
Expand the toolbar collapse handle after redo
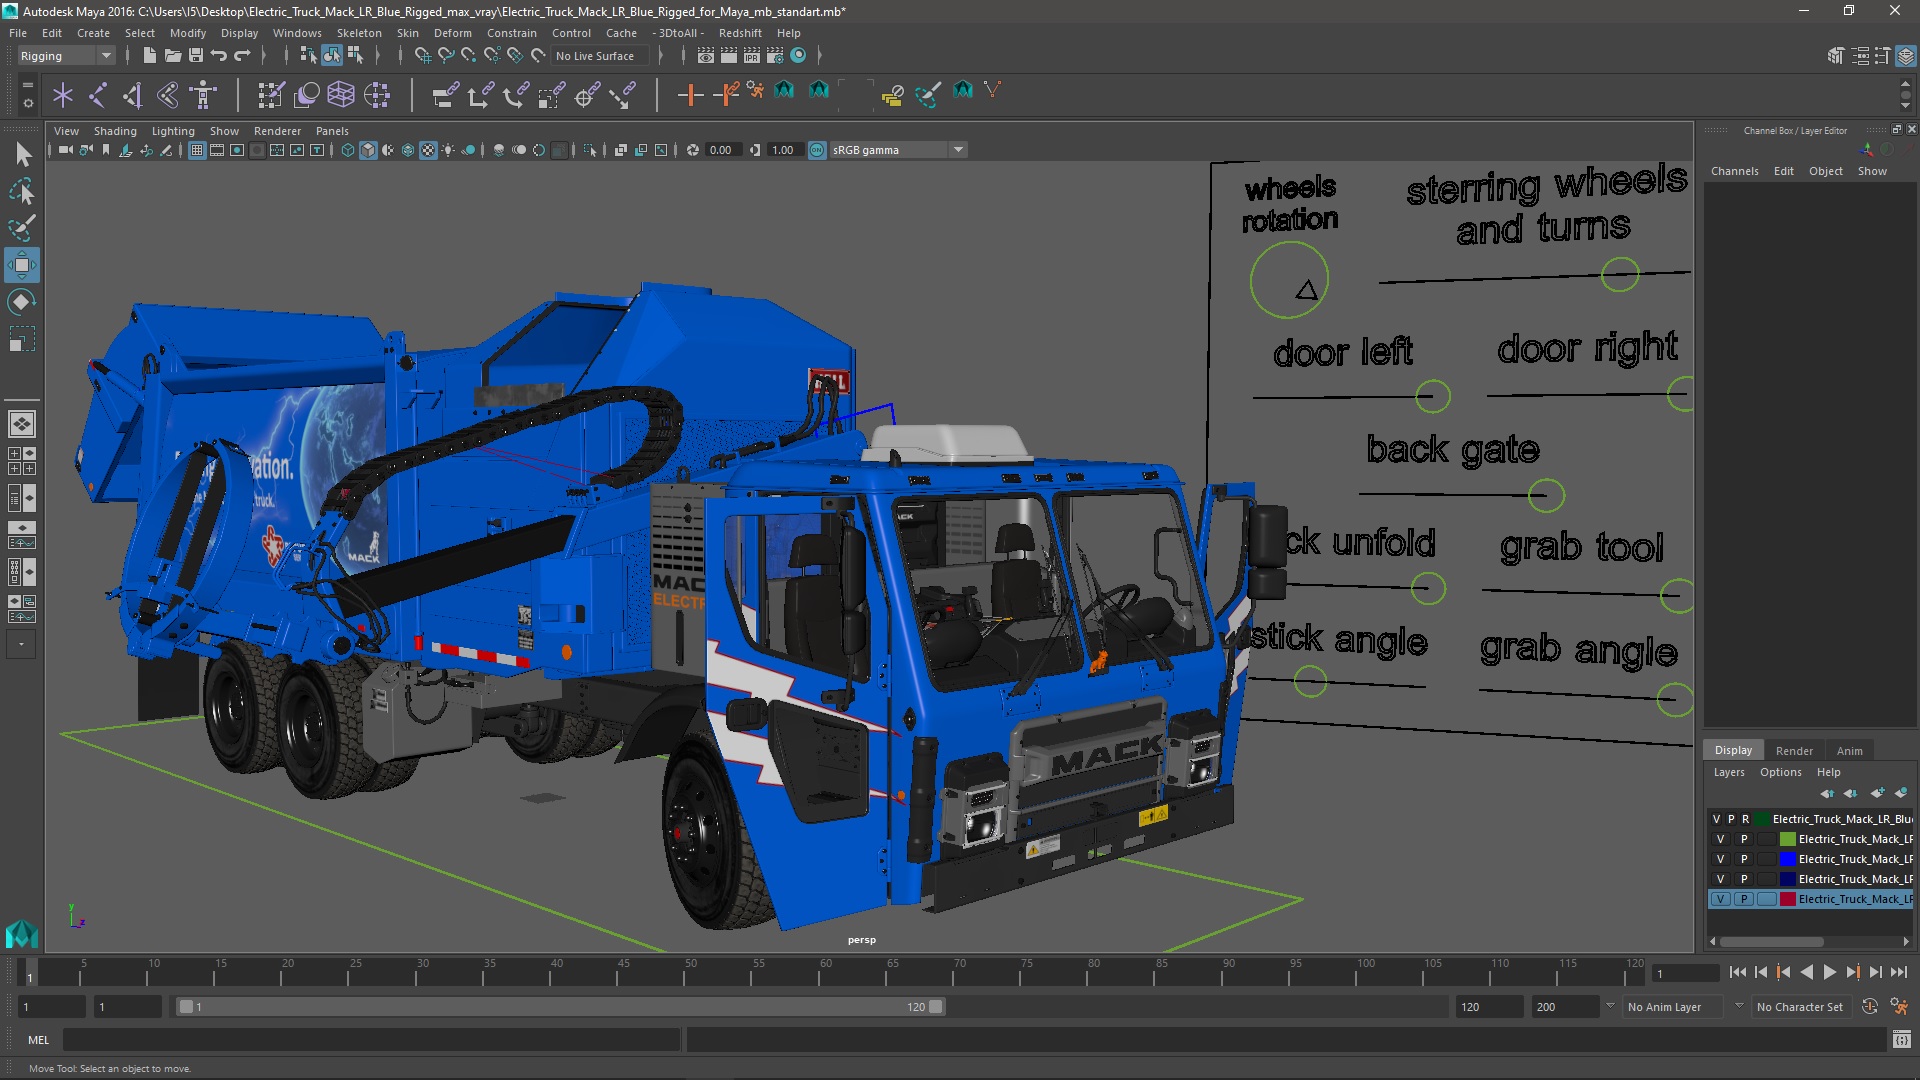click(x=266, y=56)
